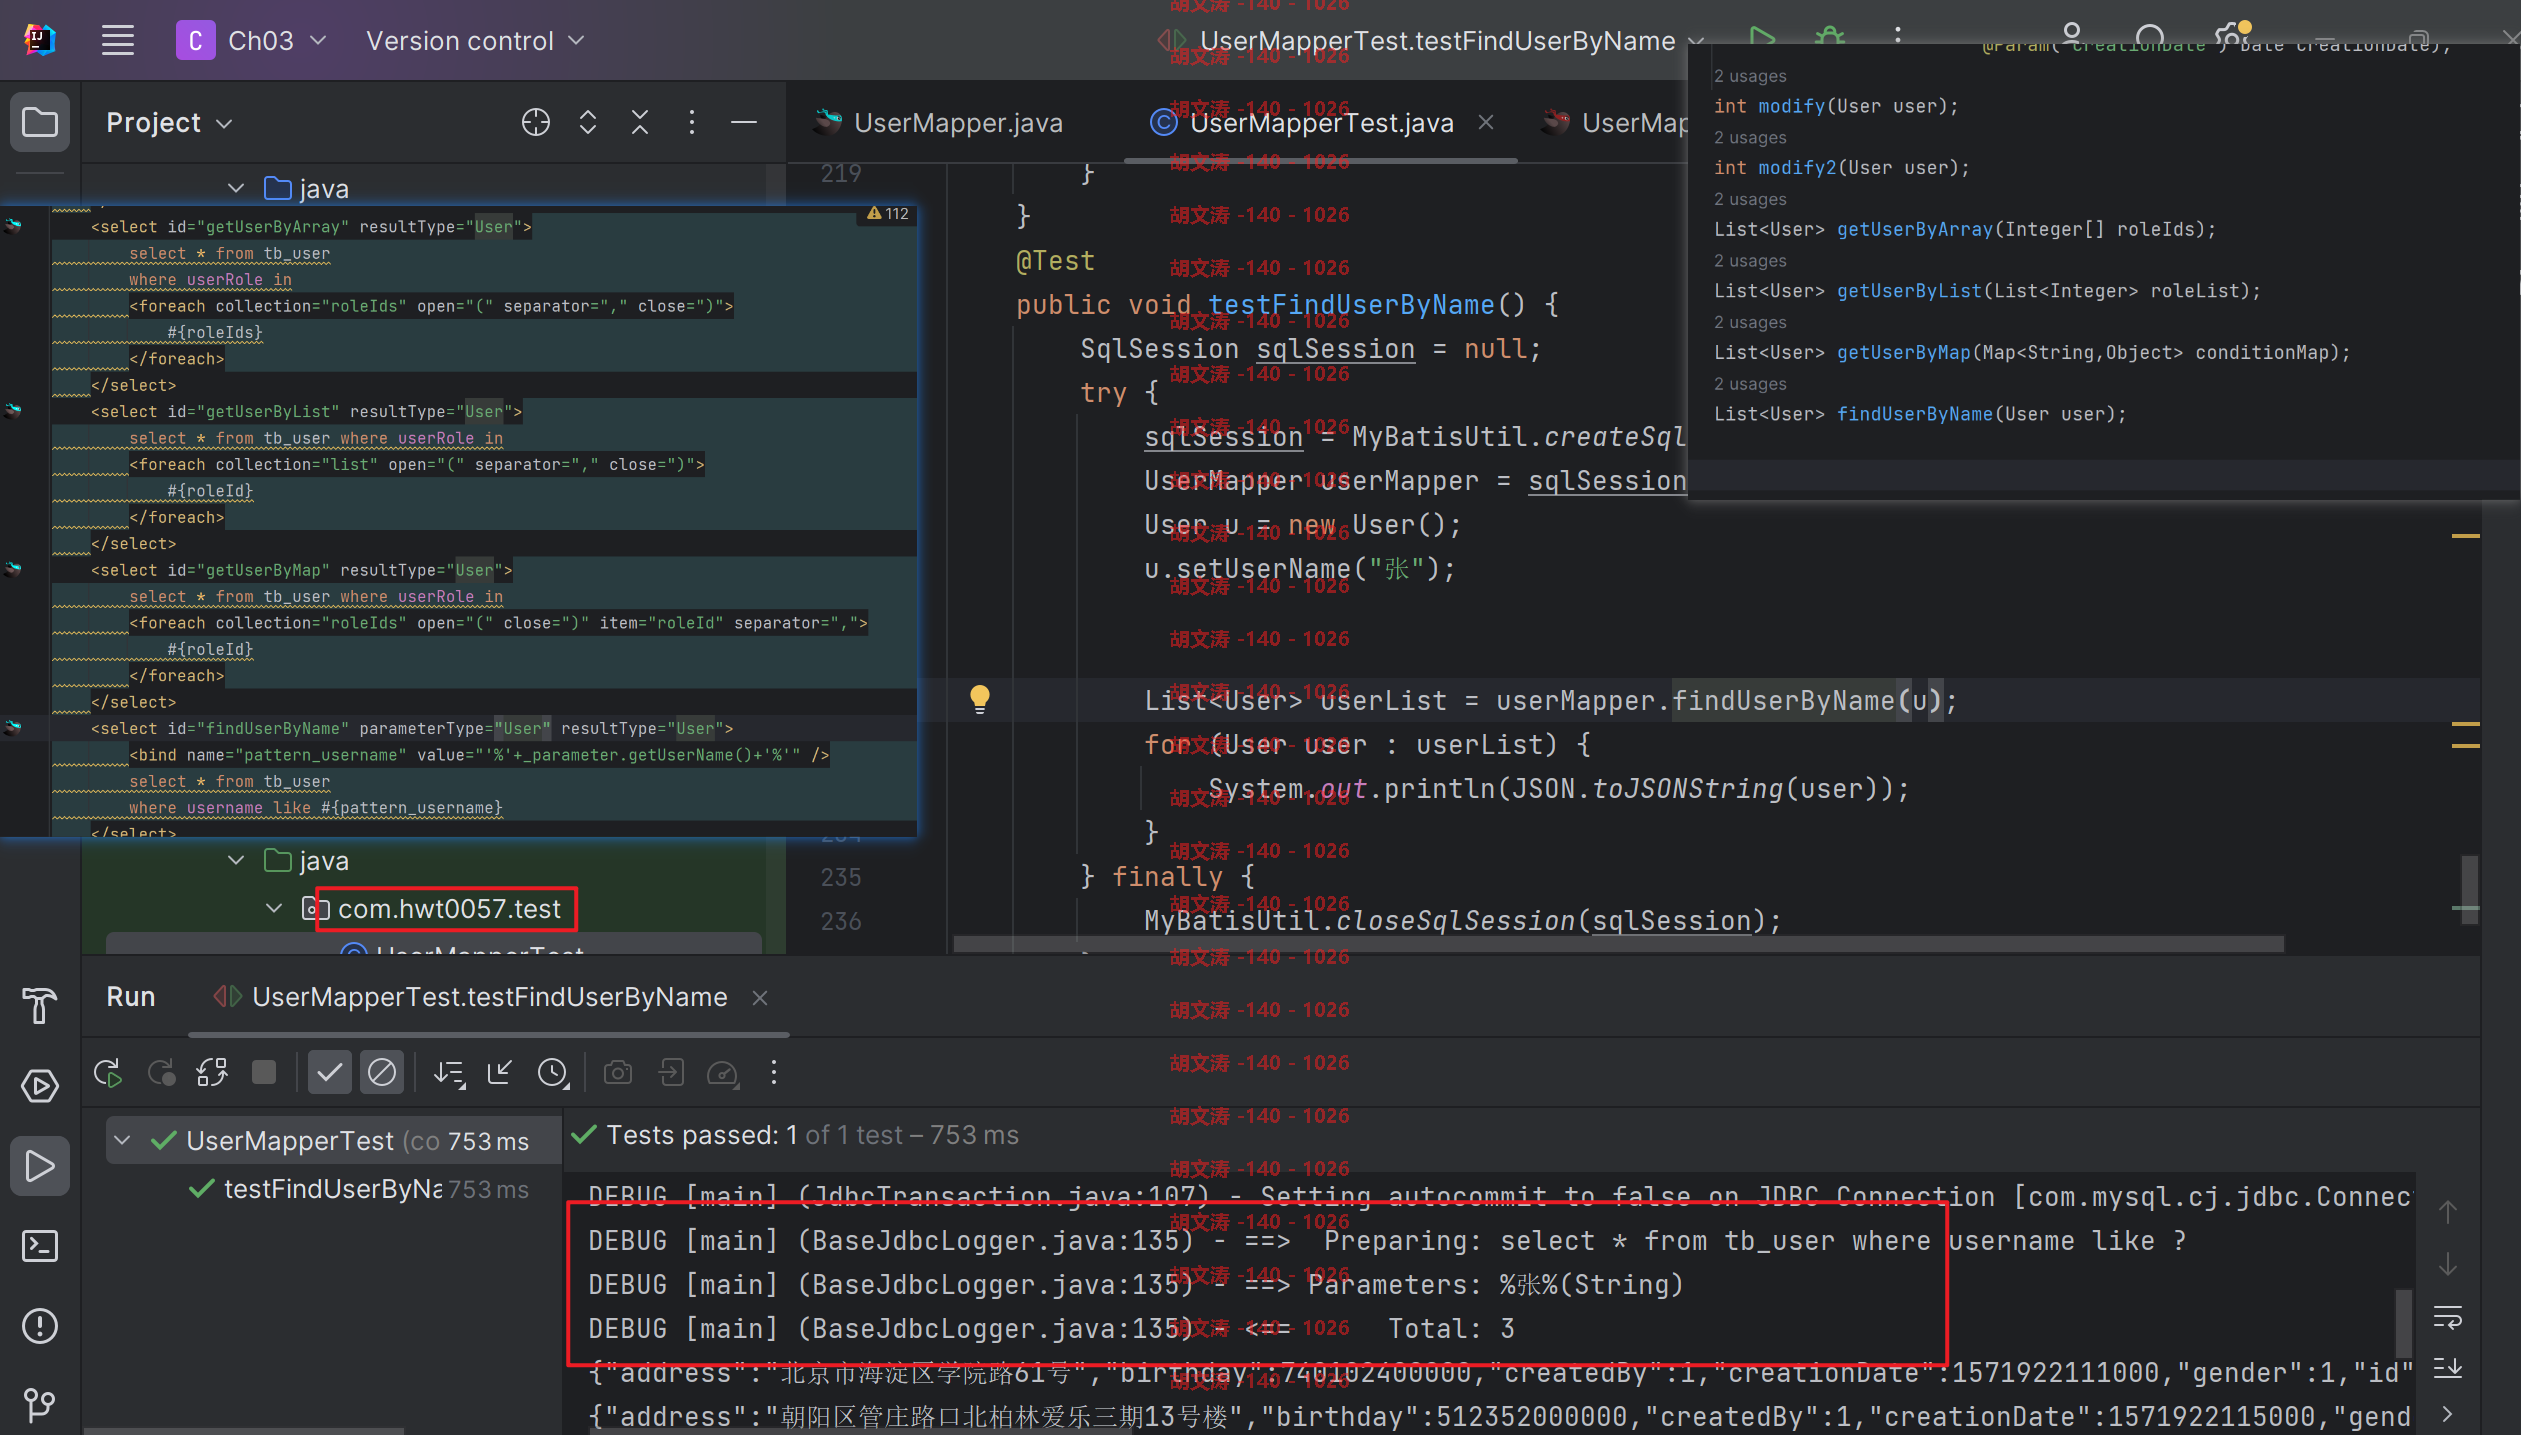The height and width of the screenshot is (1435, 2521).
Task: Open the Run tool window sidebar icon
Action: (x=40, y=1166)
